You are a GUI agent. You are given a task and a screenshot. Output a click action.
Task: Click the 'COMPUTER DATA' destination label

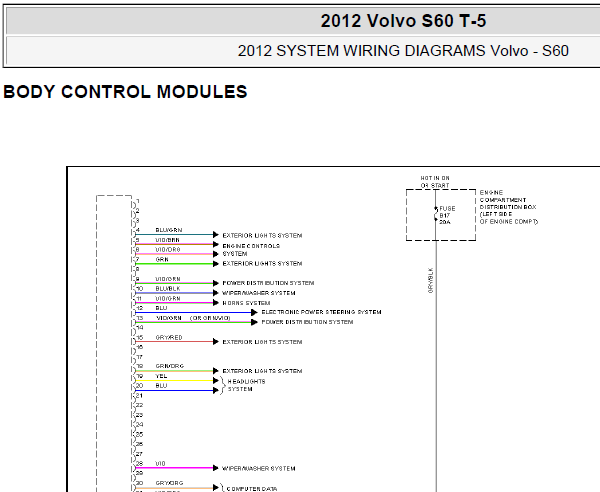(252, 489)
